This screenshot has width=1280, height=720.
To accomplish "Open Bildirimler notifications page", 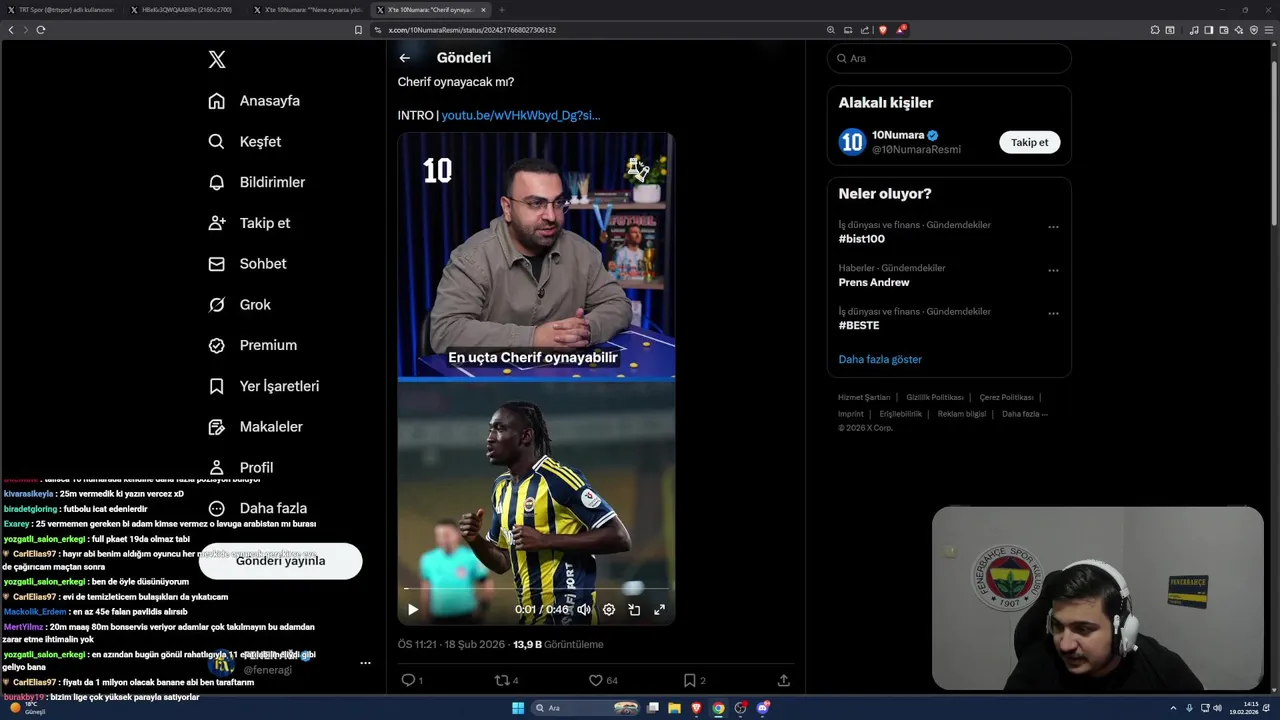I will pos(256,182).
